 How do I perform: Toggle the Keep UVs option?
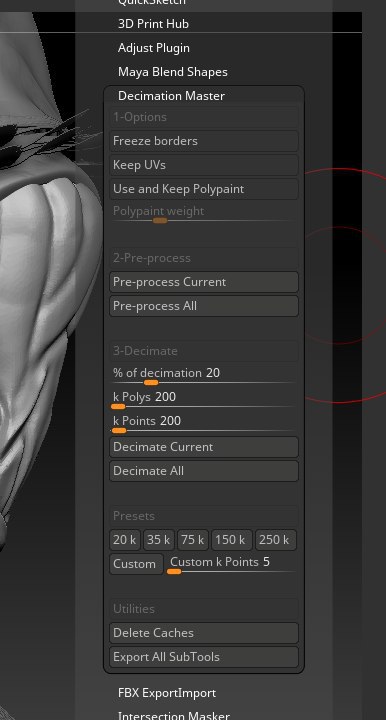(204, 165)
